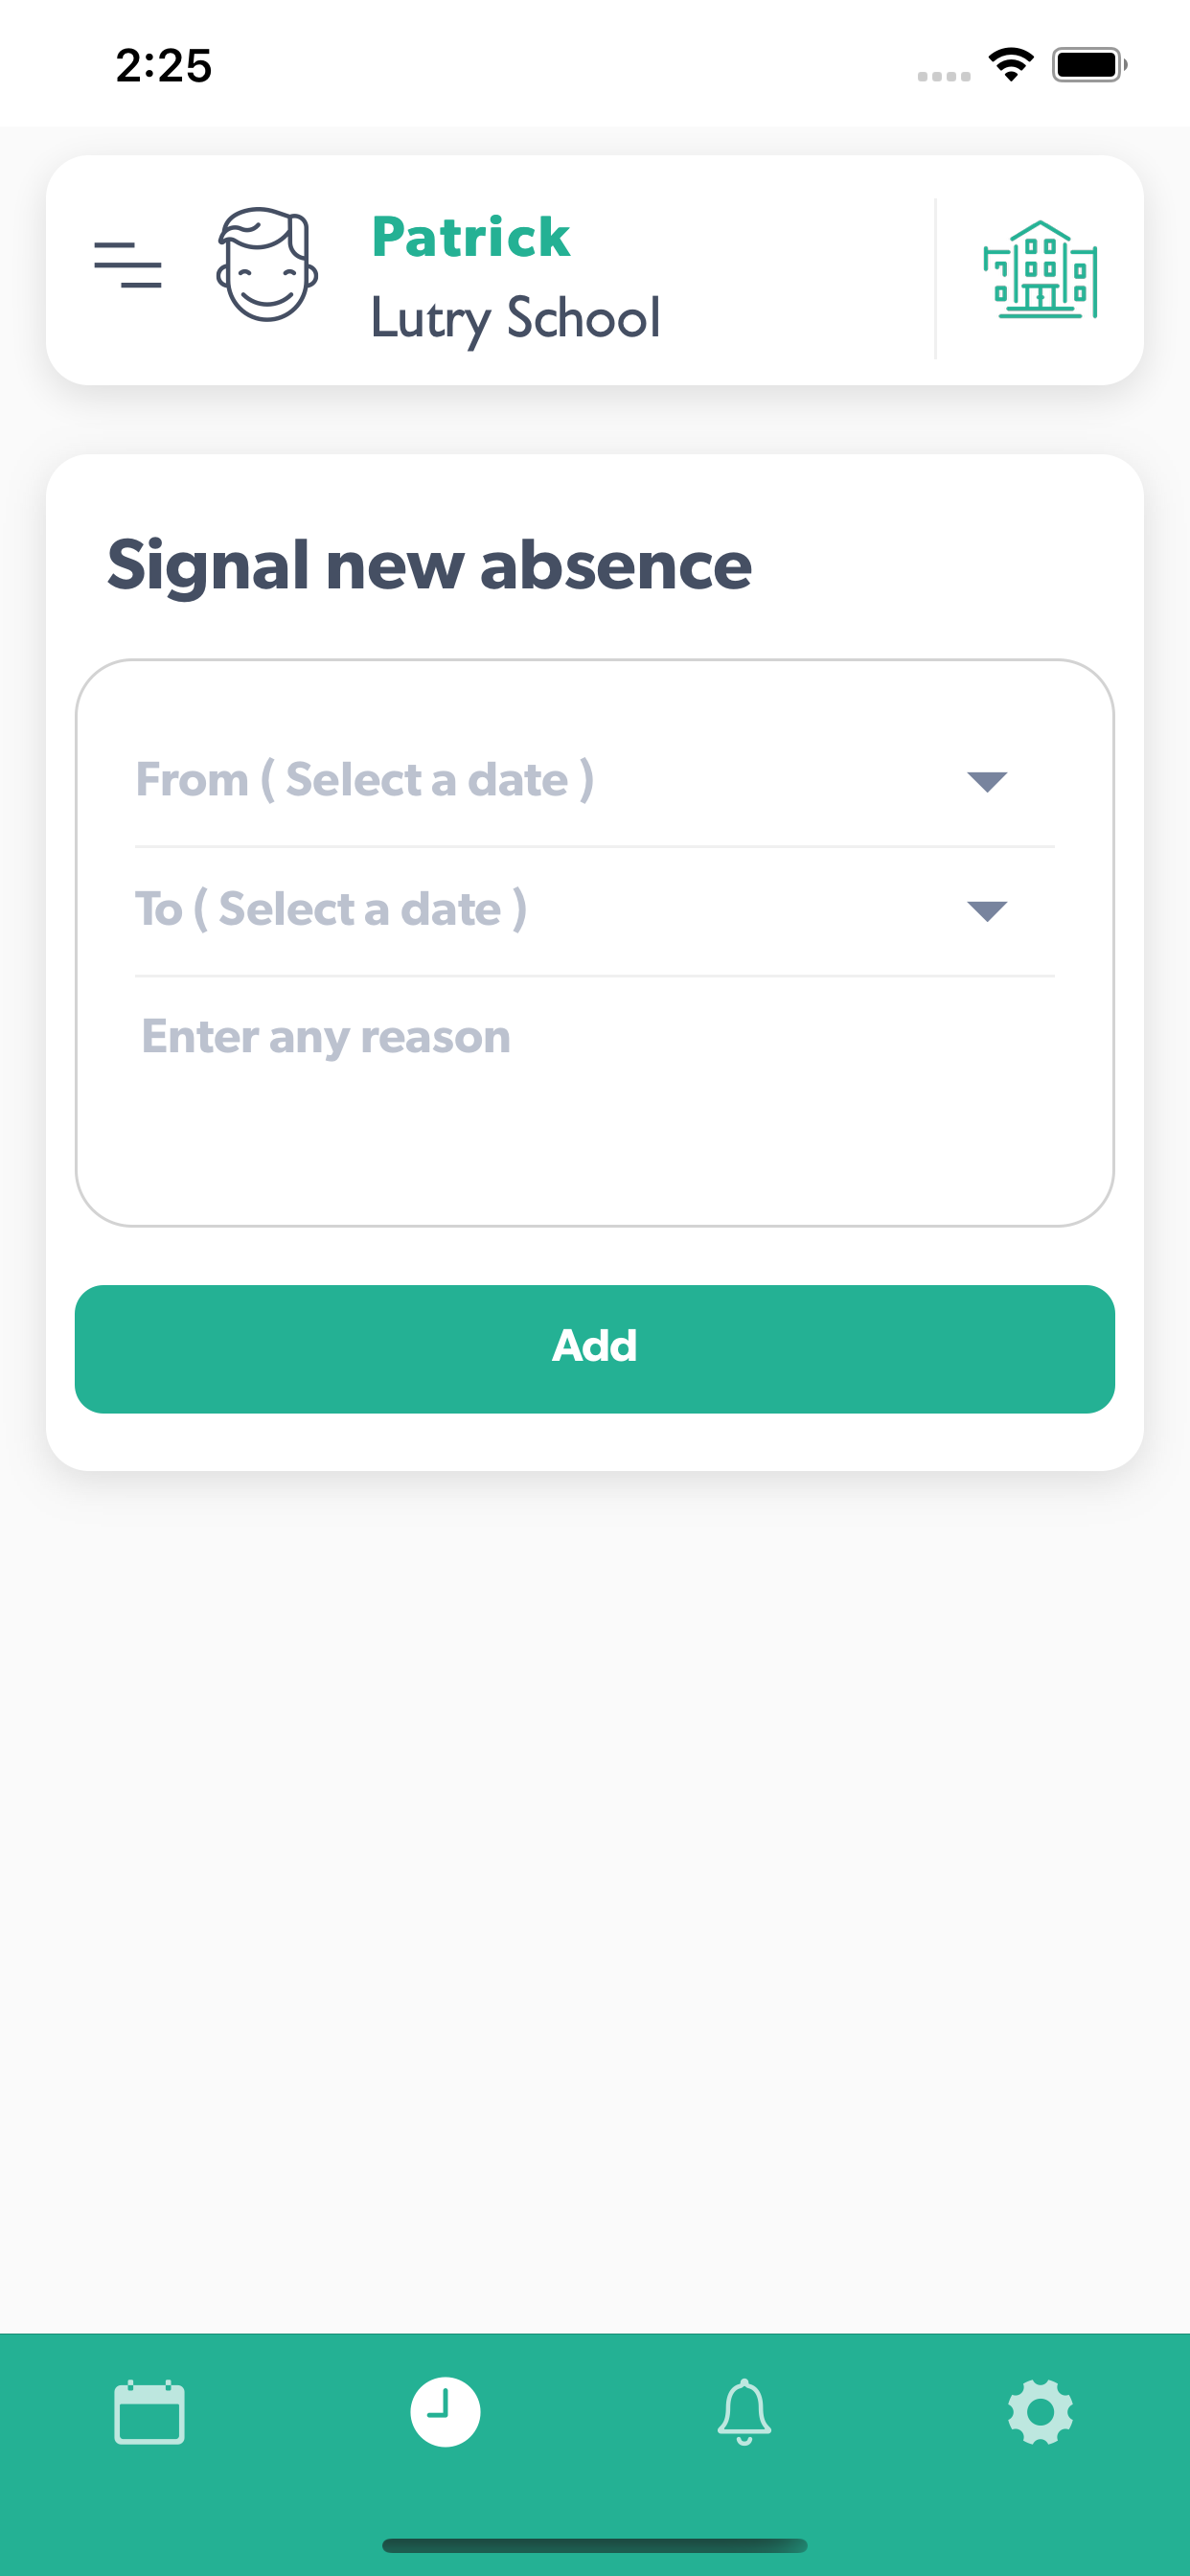This screenshot has height=2576, width=1190.
Task: Tap the home indicator bar
Action: (594, 2545)
